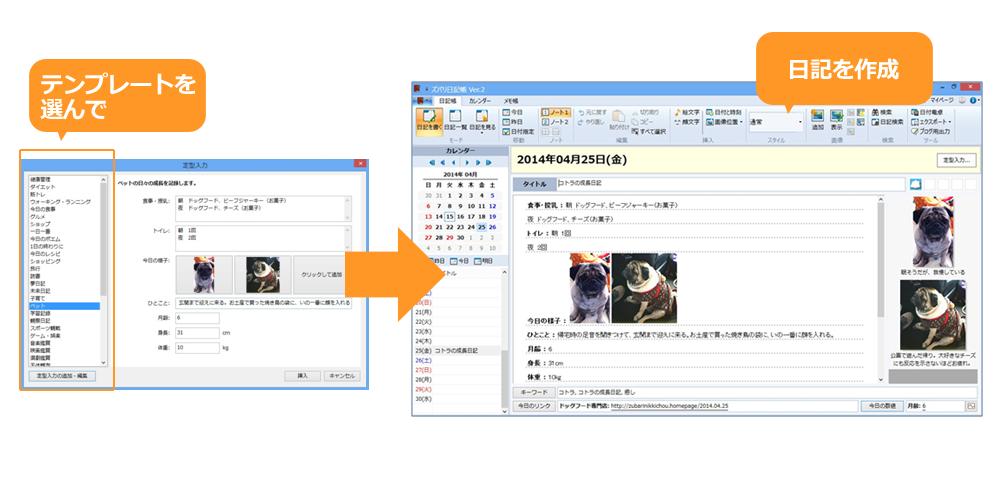1000x500 pixels.
Task: Switch to メモ帳 ribbon tab
Action: point(511,101)
